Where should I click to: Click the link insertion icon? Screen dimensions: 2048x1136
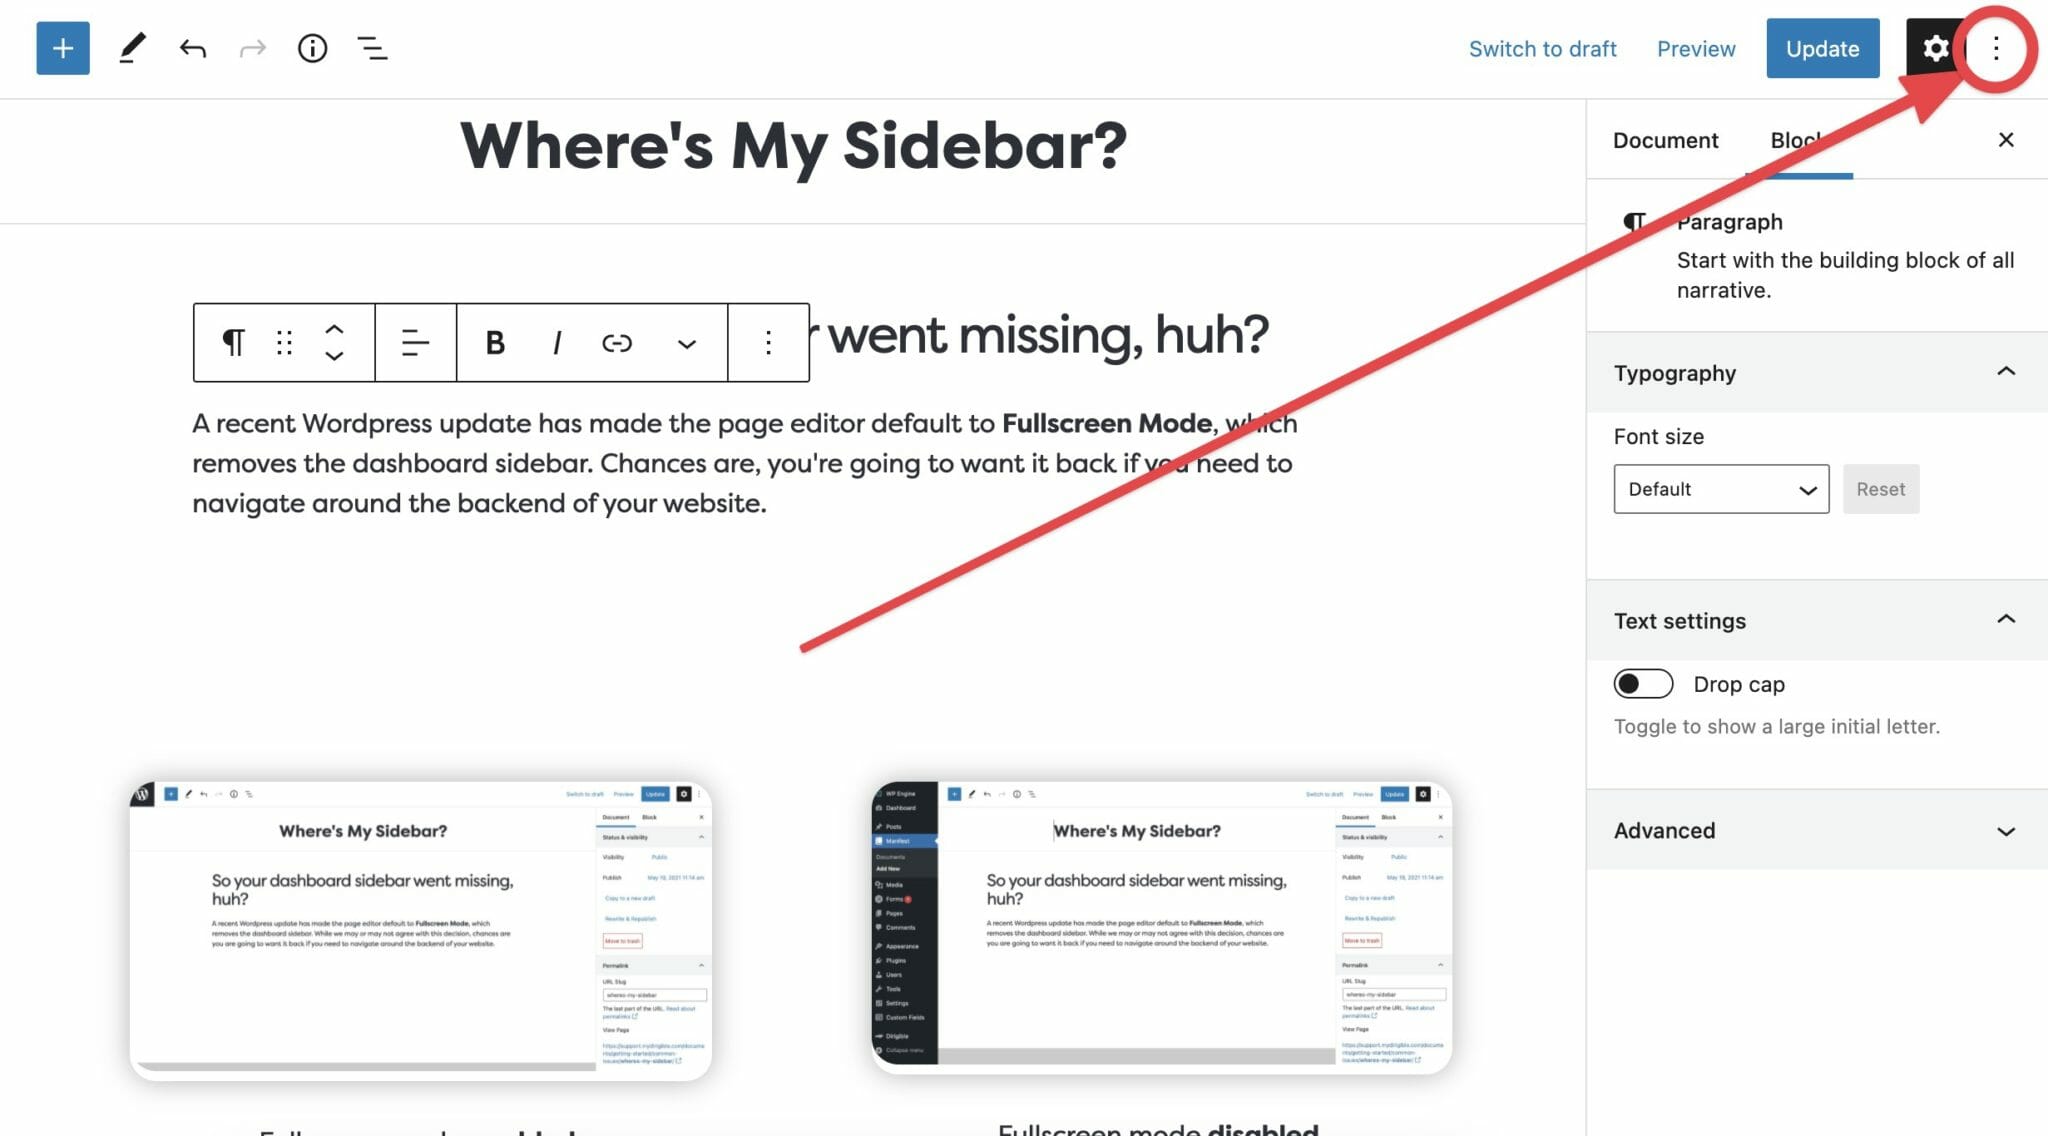(x=617, y=341)
